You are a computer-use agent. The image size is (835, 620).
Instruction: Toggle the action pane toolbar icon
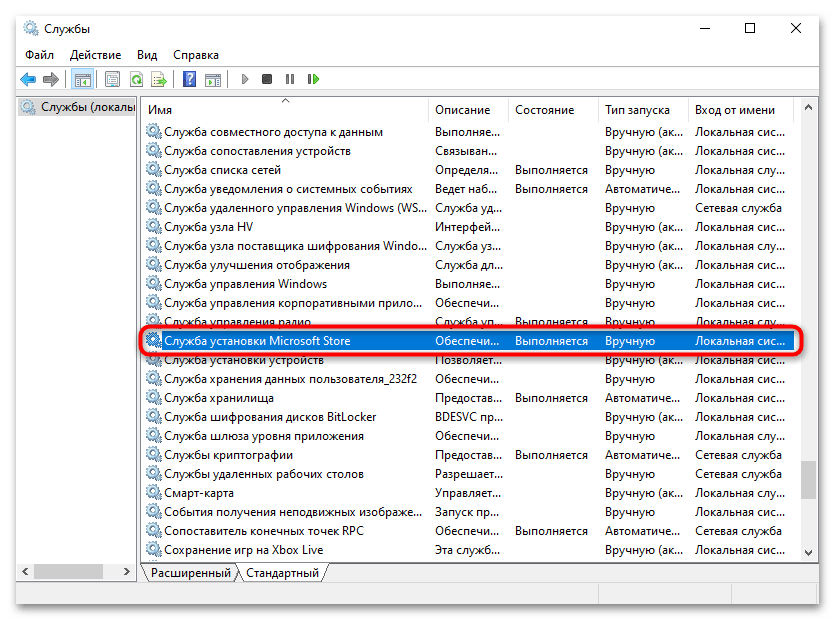click(x=213, y=79)
